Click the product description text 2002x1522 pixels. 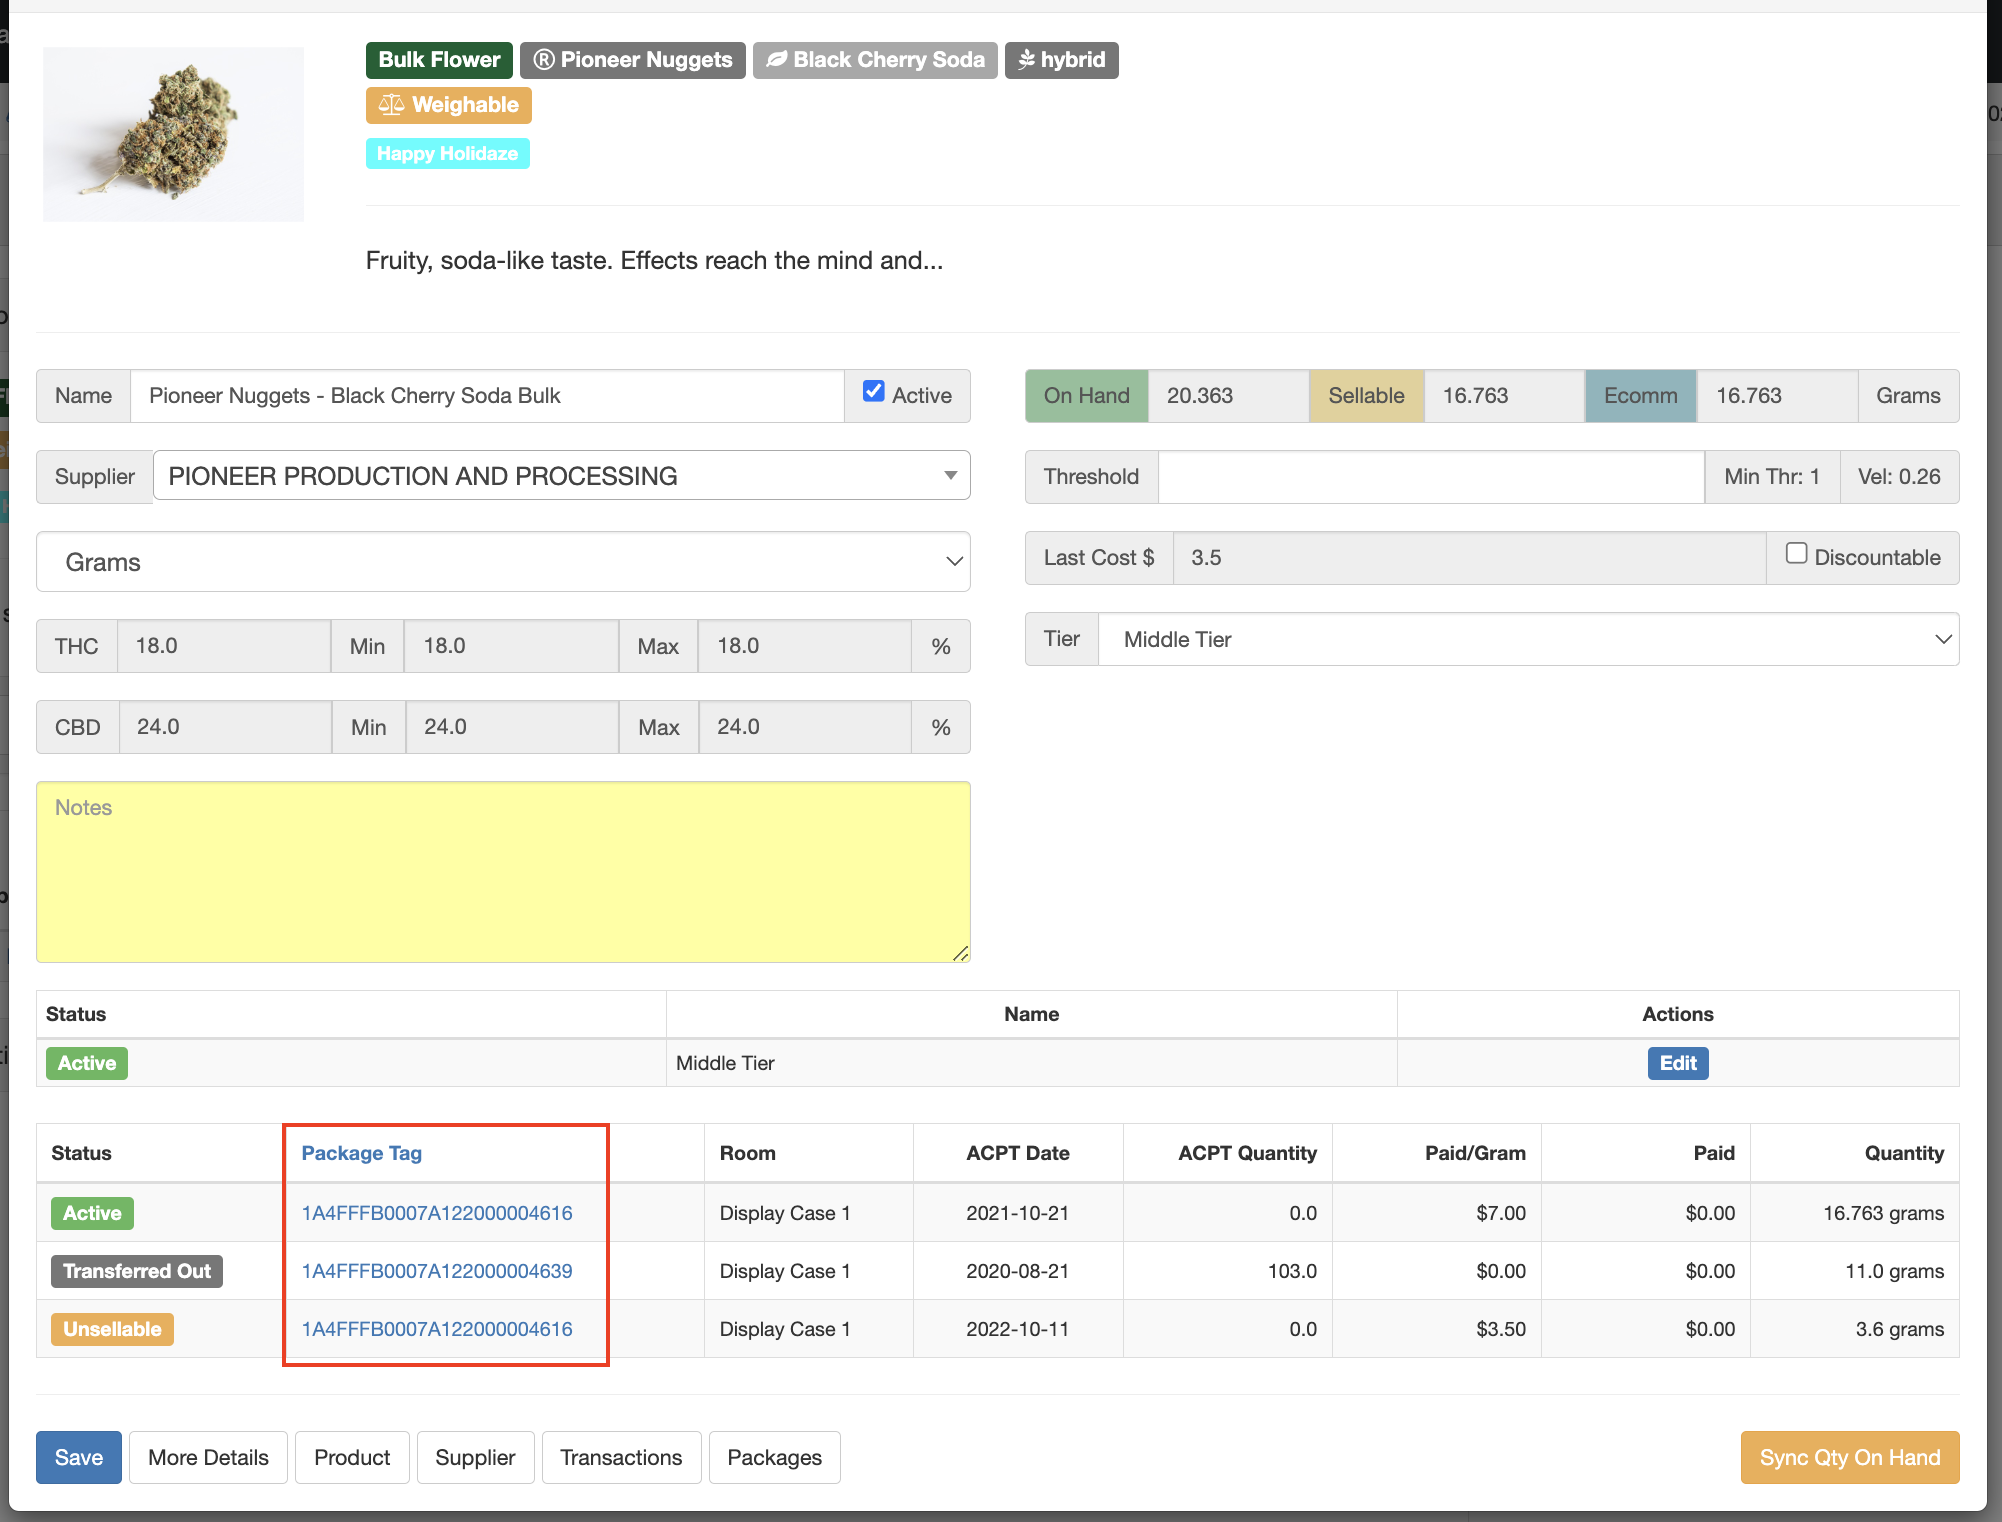[654, 261]
